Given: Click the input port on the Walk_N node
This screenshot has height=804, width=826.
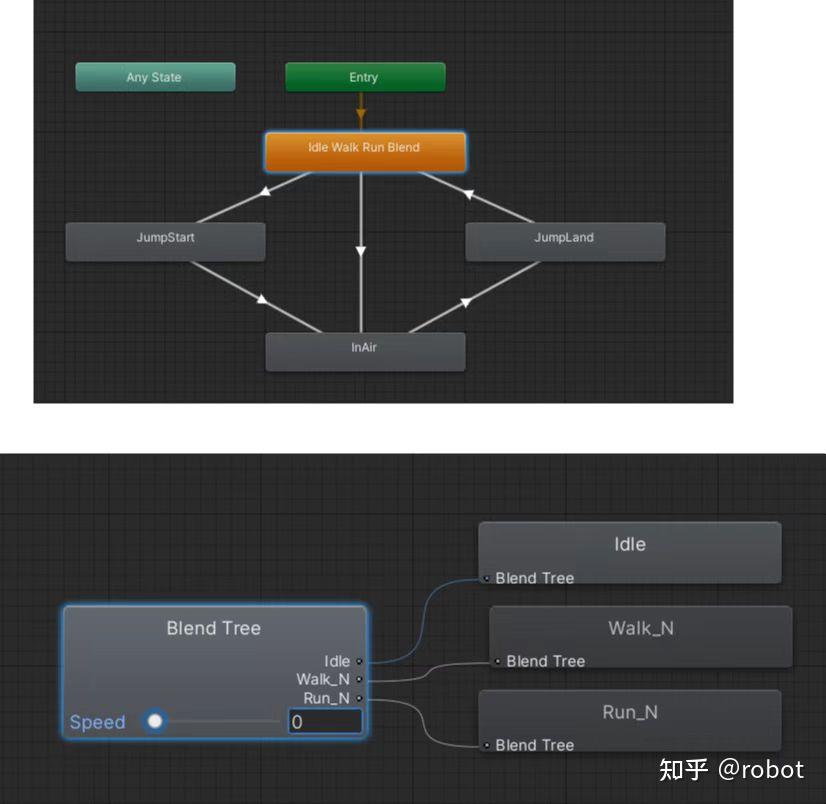Looking at the screenshot, I should point(497,661).
